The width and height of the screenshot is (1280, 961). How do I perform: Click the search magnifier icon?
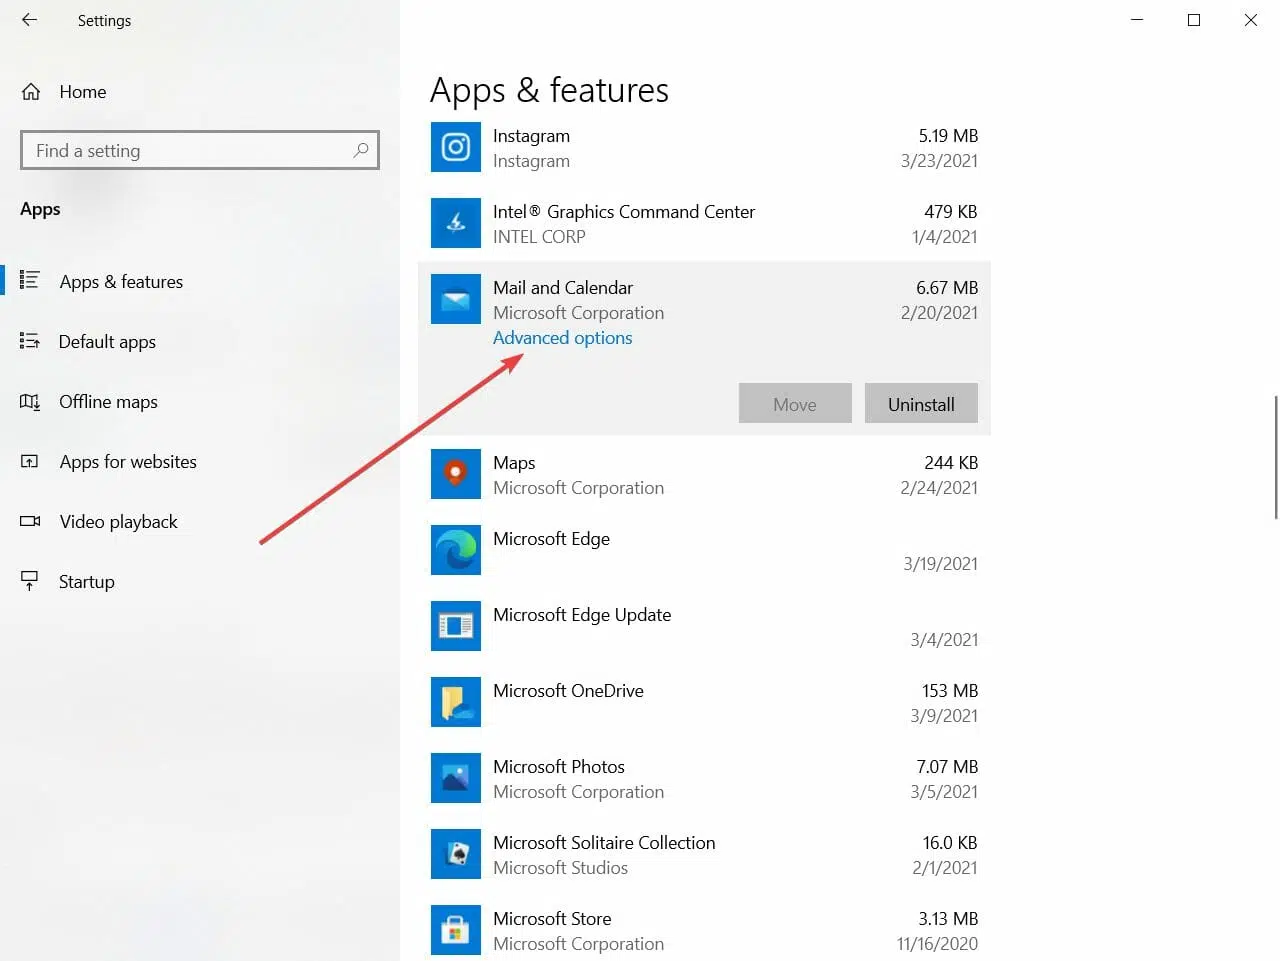click(361, 150)
